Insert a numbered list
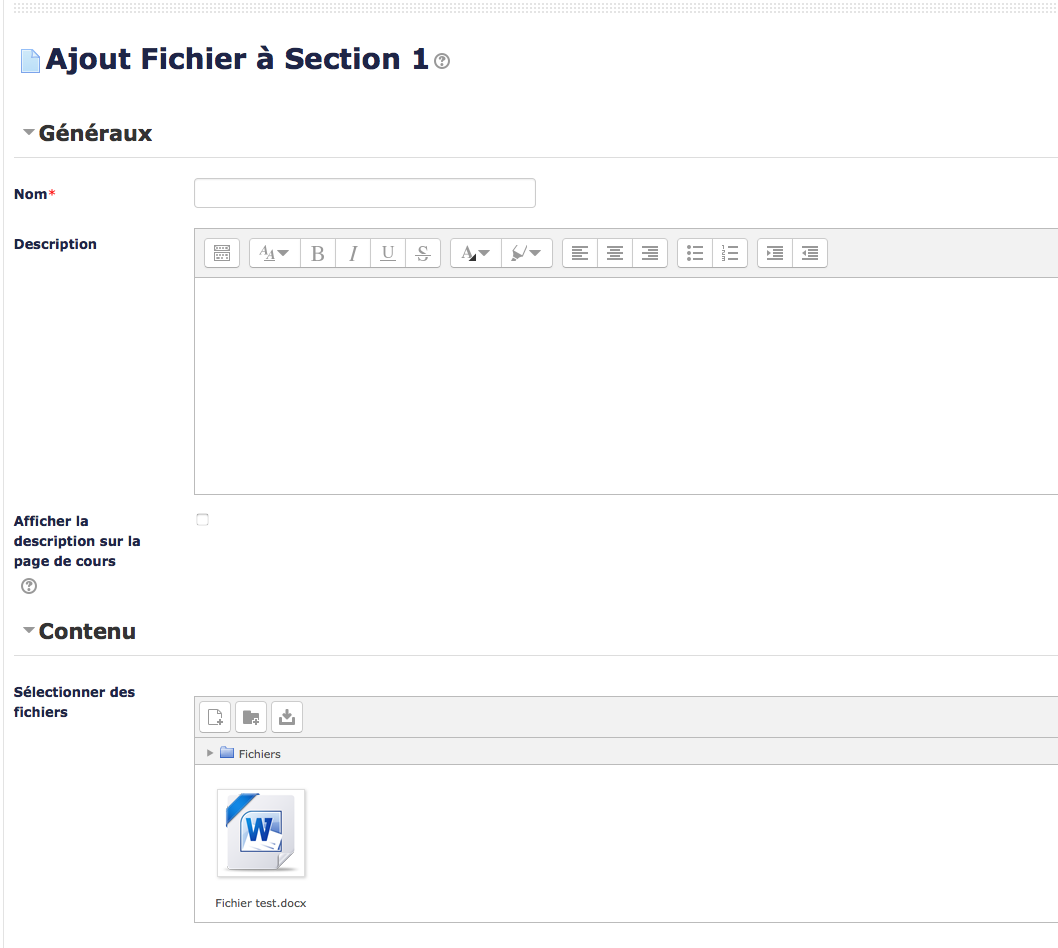Screen dimensions: 1058x948 click(x=730, y=253)
